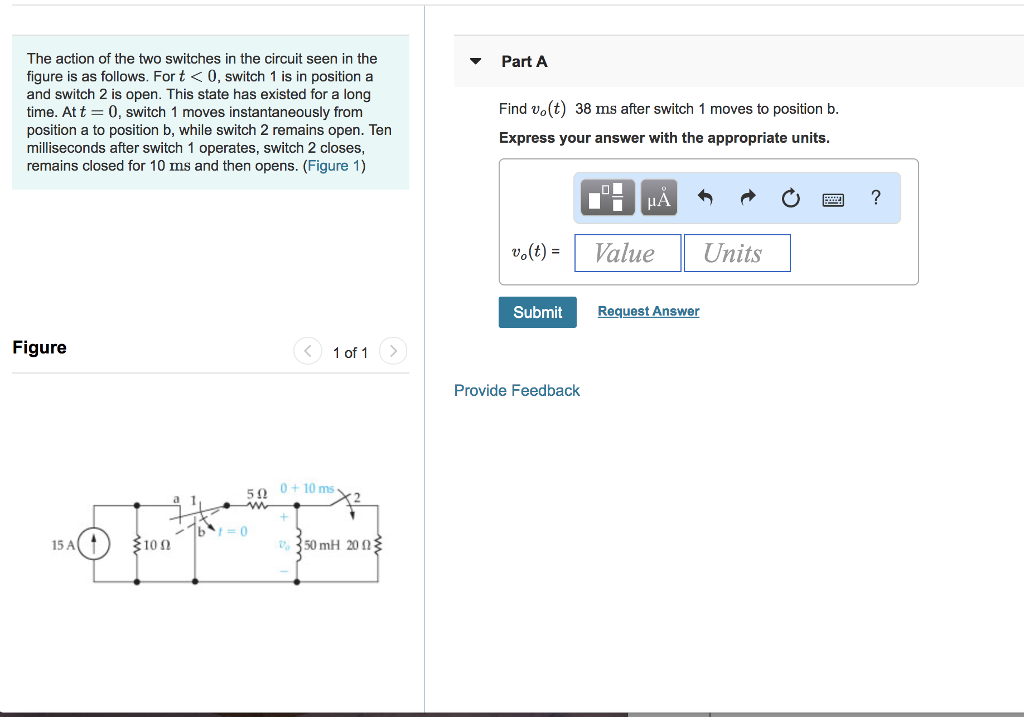Click the redo arrow in answer toolbar
1024x717 pixels.
point(748,198)
